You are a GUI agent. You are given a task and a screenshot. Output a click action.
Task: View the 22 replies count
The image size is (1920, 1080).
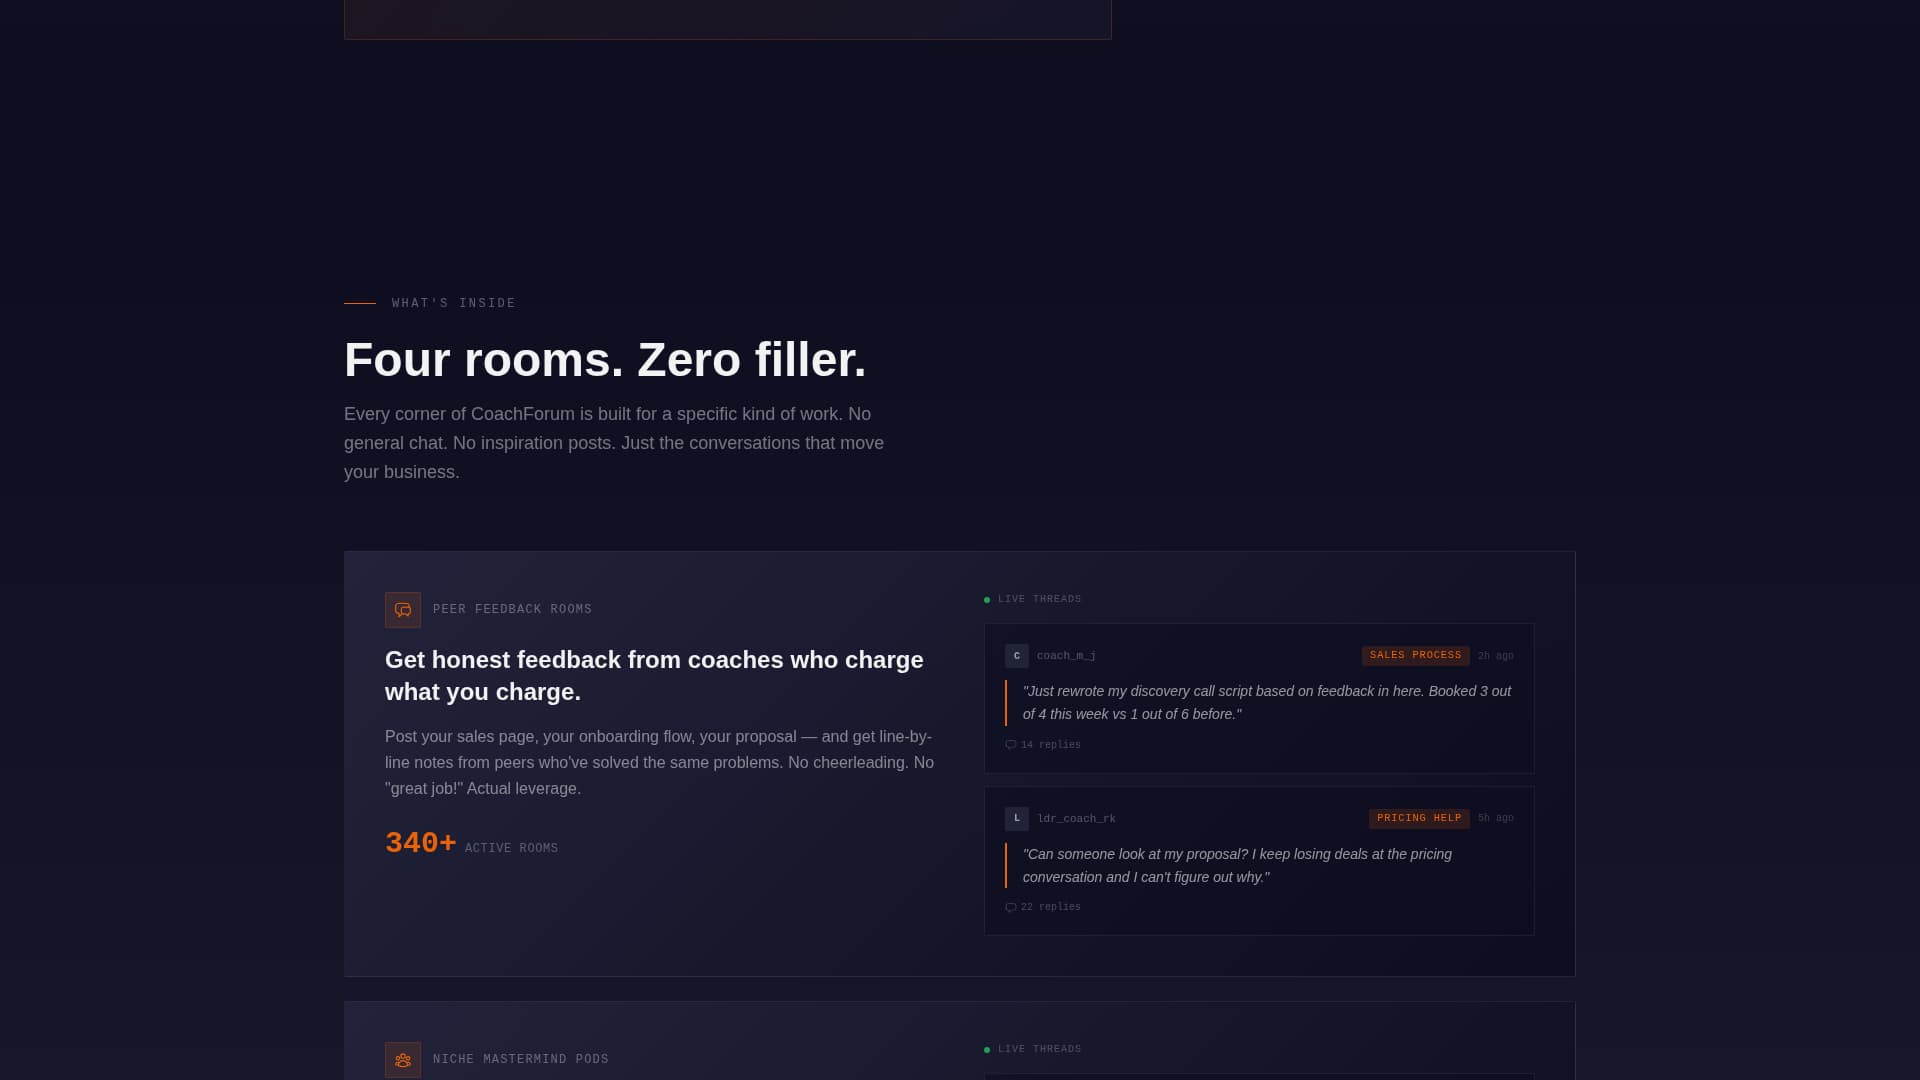pos(1050,907)
